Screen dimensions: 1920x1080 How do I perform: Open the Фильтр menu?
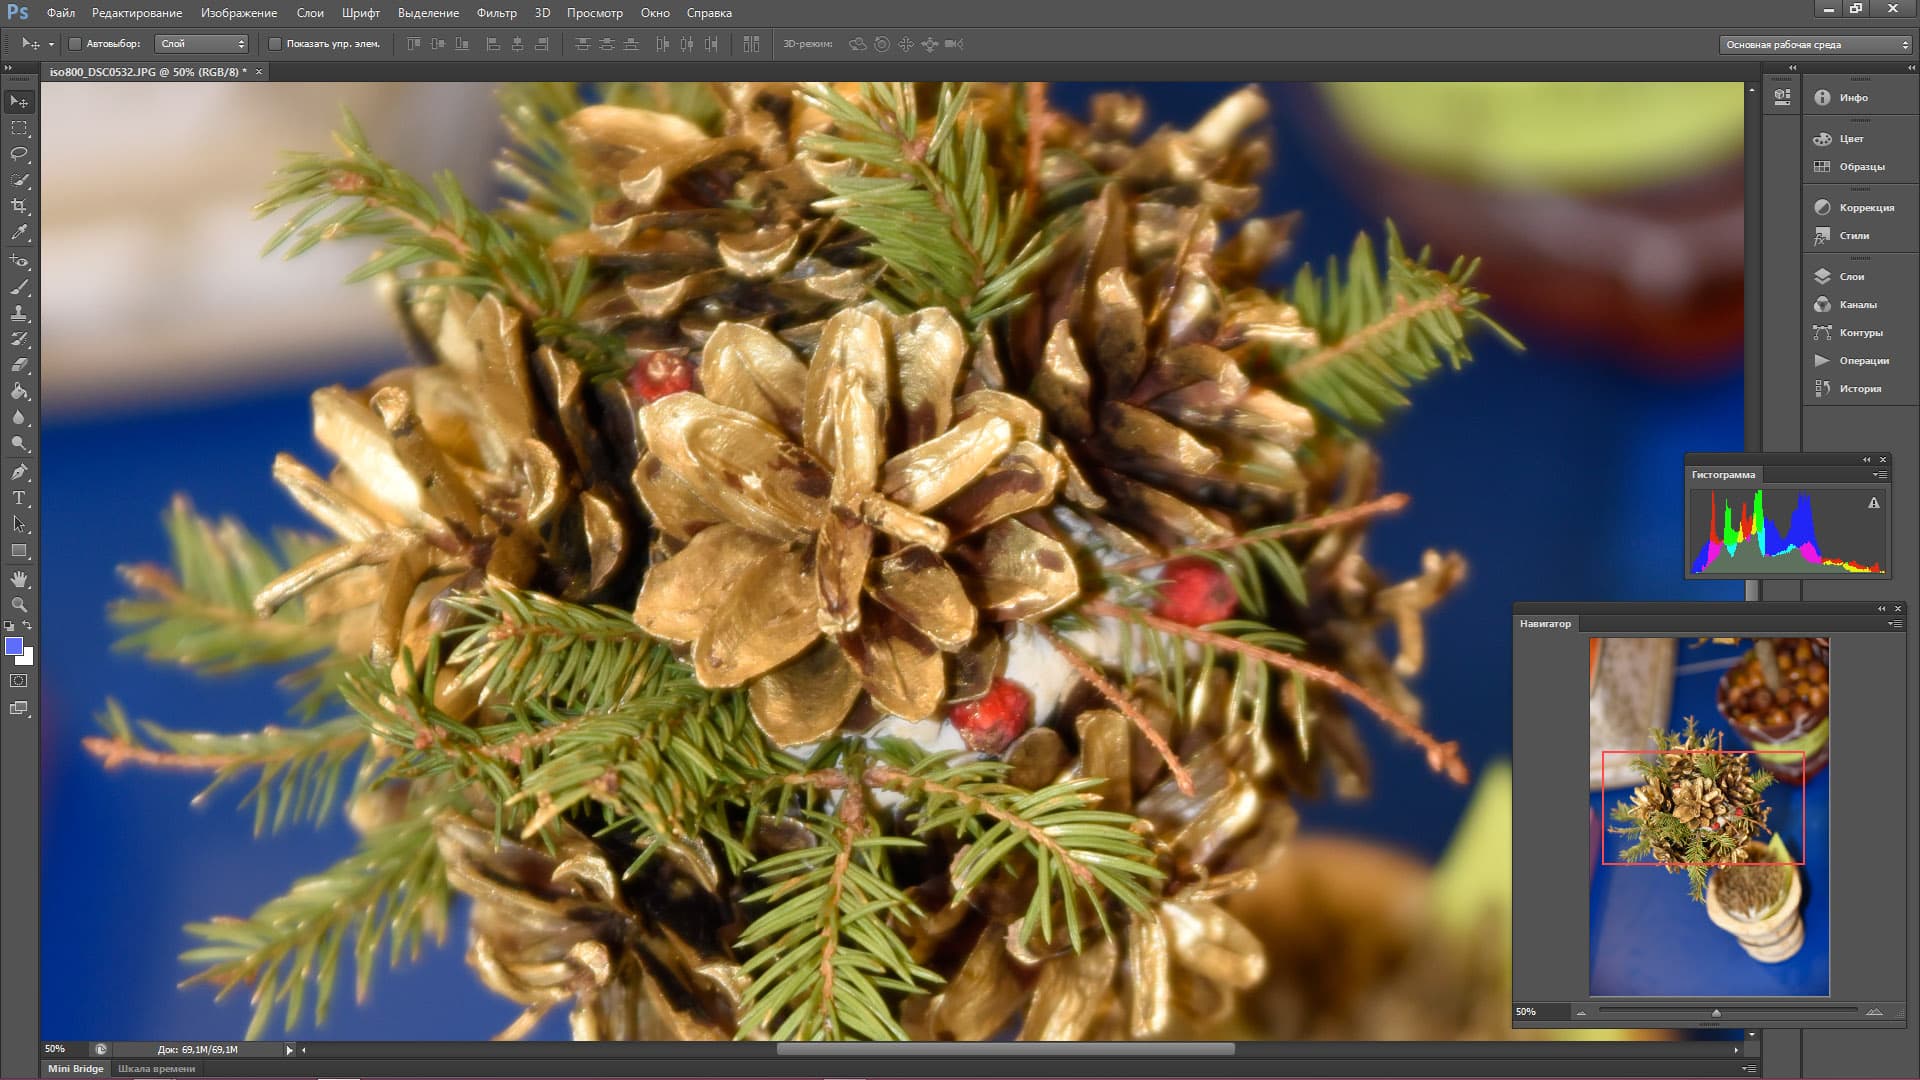[496, 13]
